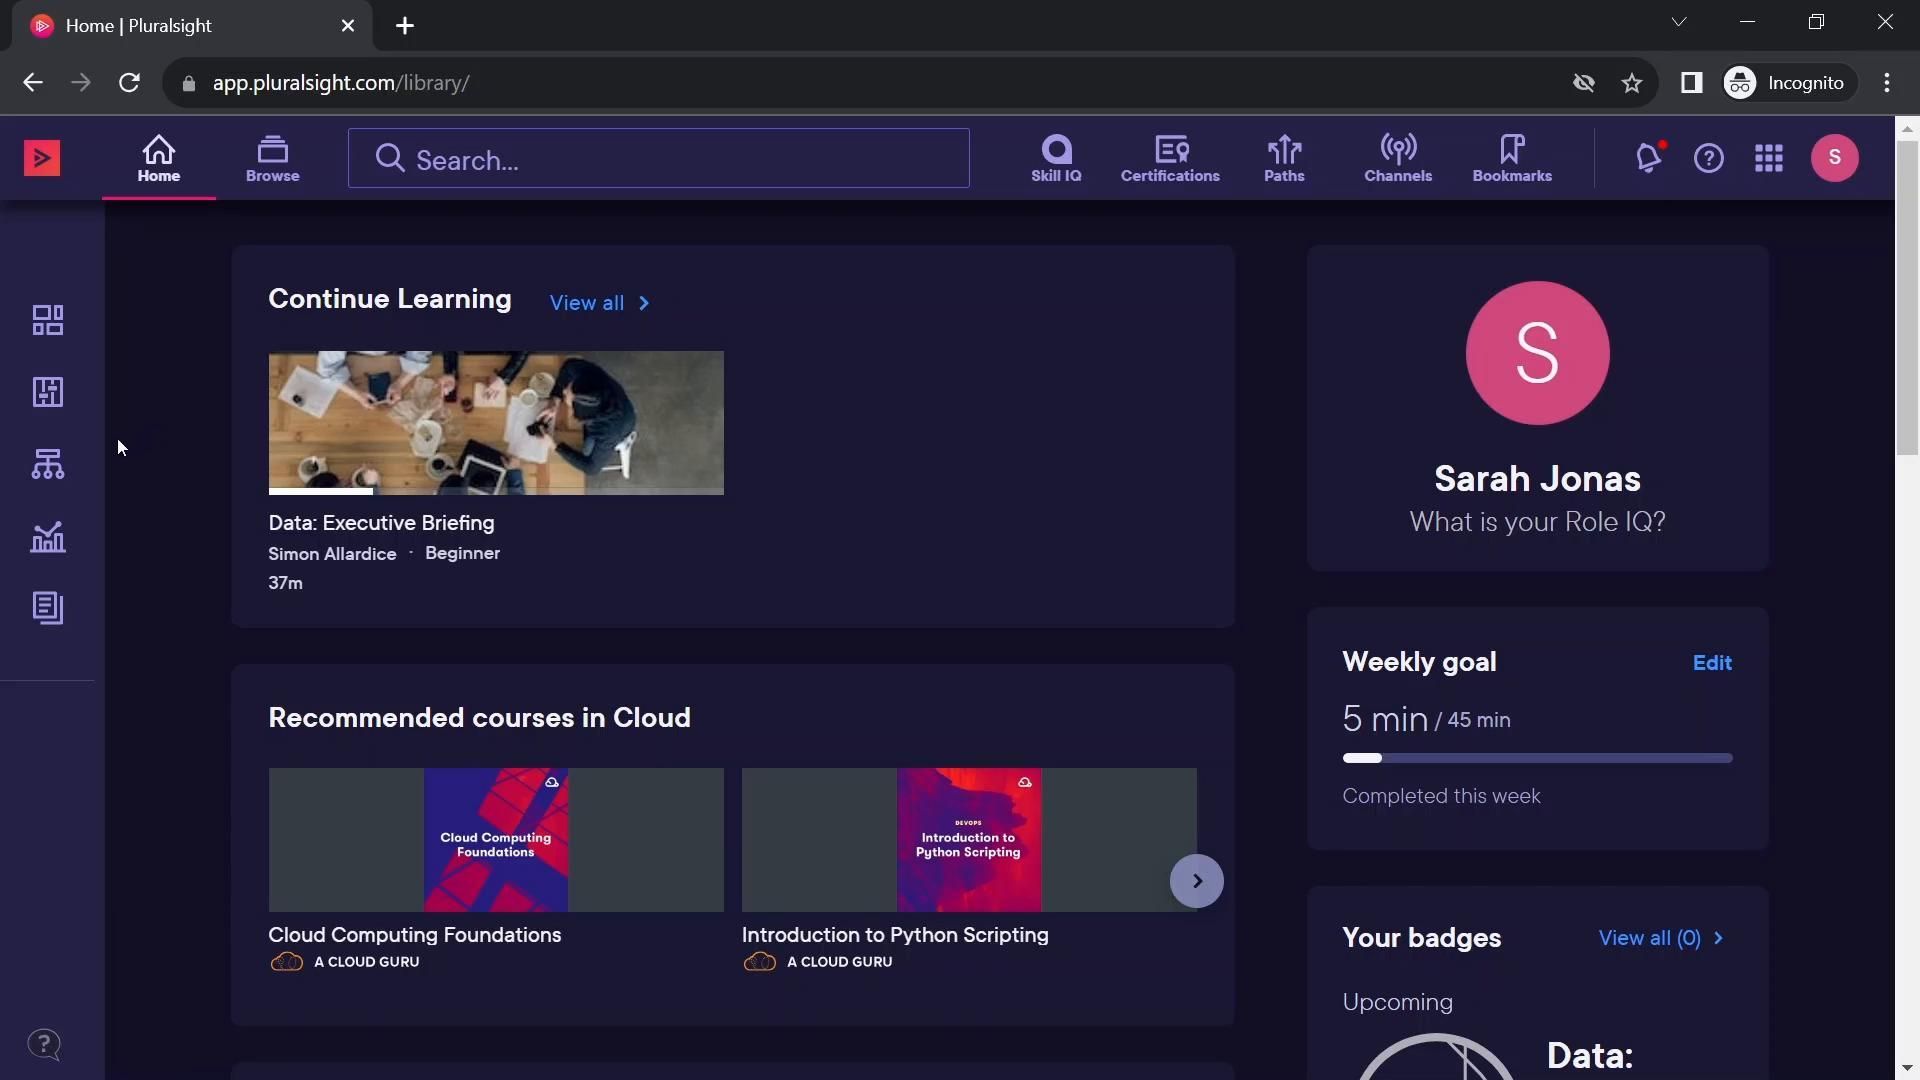Show next recommended Cloud courses arrow
The height and width of the screenshot is (1080, 1920).
click(1196, 881)
